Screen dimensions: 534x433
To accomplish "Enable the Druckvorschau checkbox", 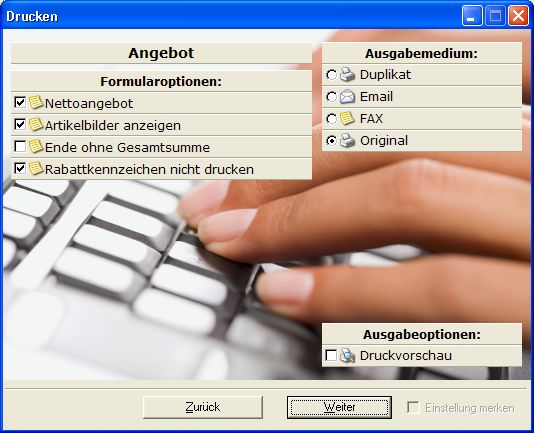I will pos(331,355).
